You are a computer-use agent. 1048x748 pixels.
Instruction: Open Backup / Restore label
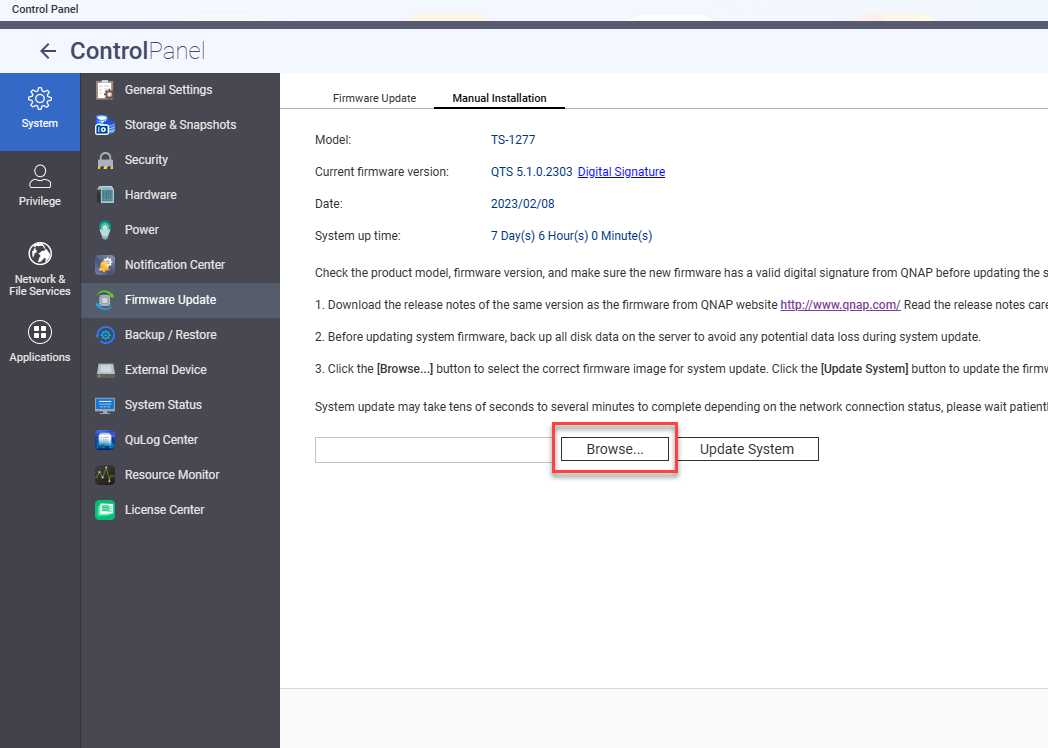coord(170,335)
